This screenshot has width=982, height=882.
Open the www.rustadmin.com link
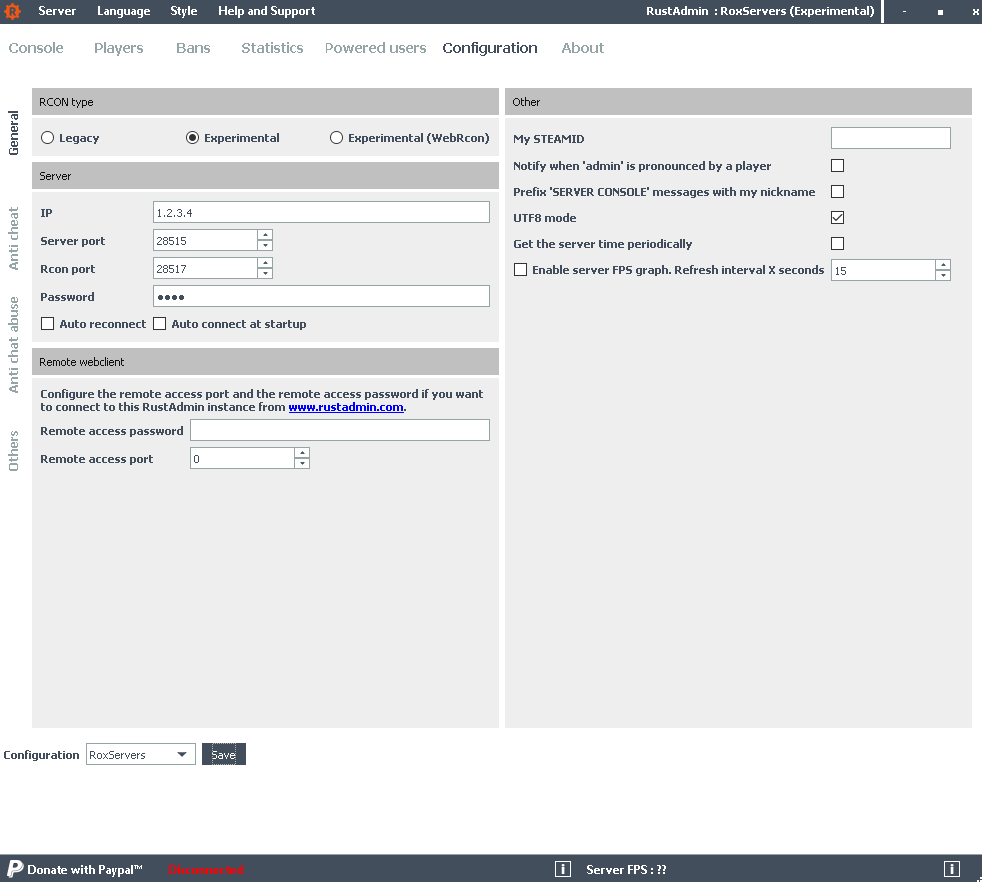(346, 407)
